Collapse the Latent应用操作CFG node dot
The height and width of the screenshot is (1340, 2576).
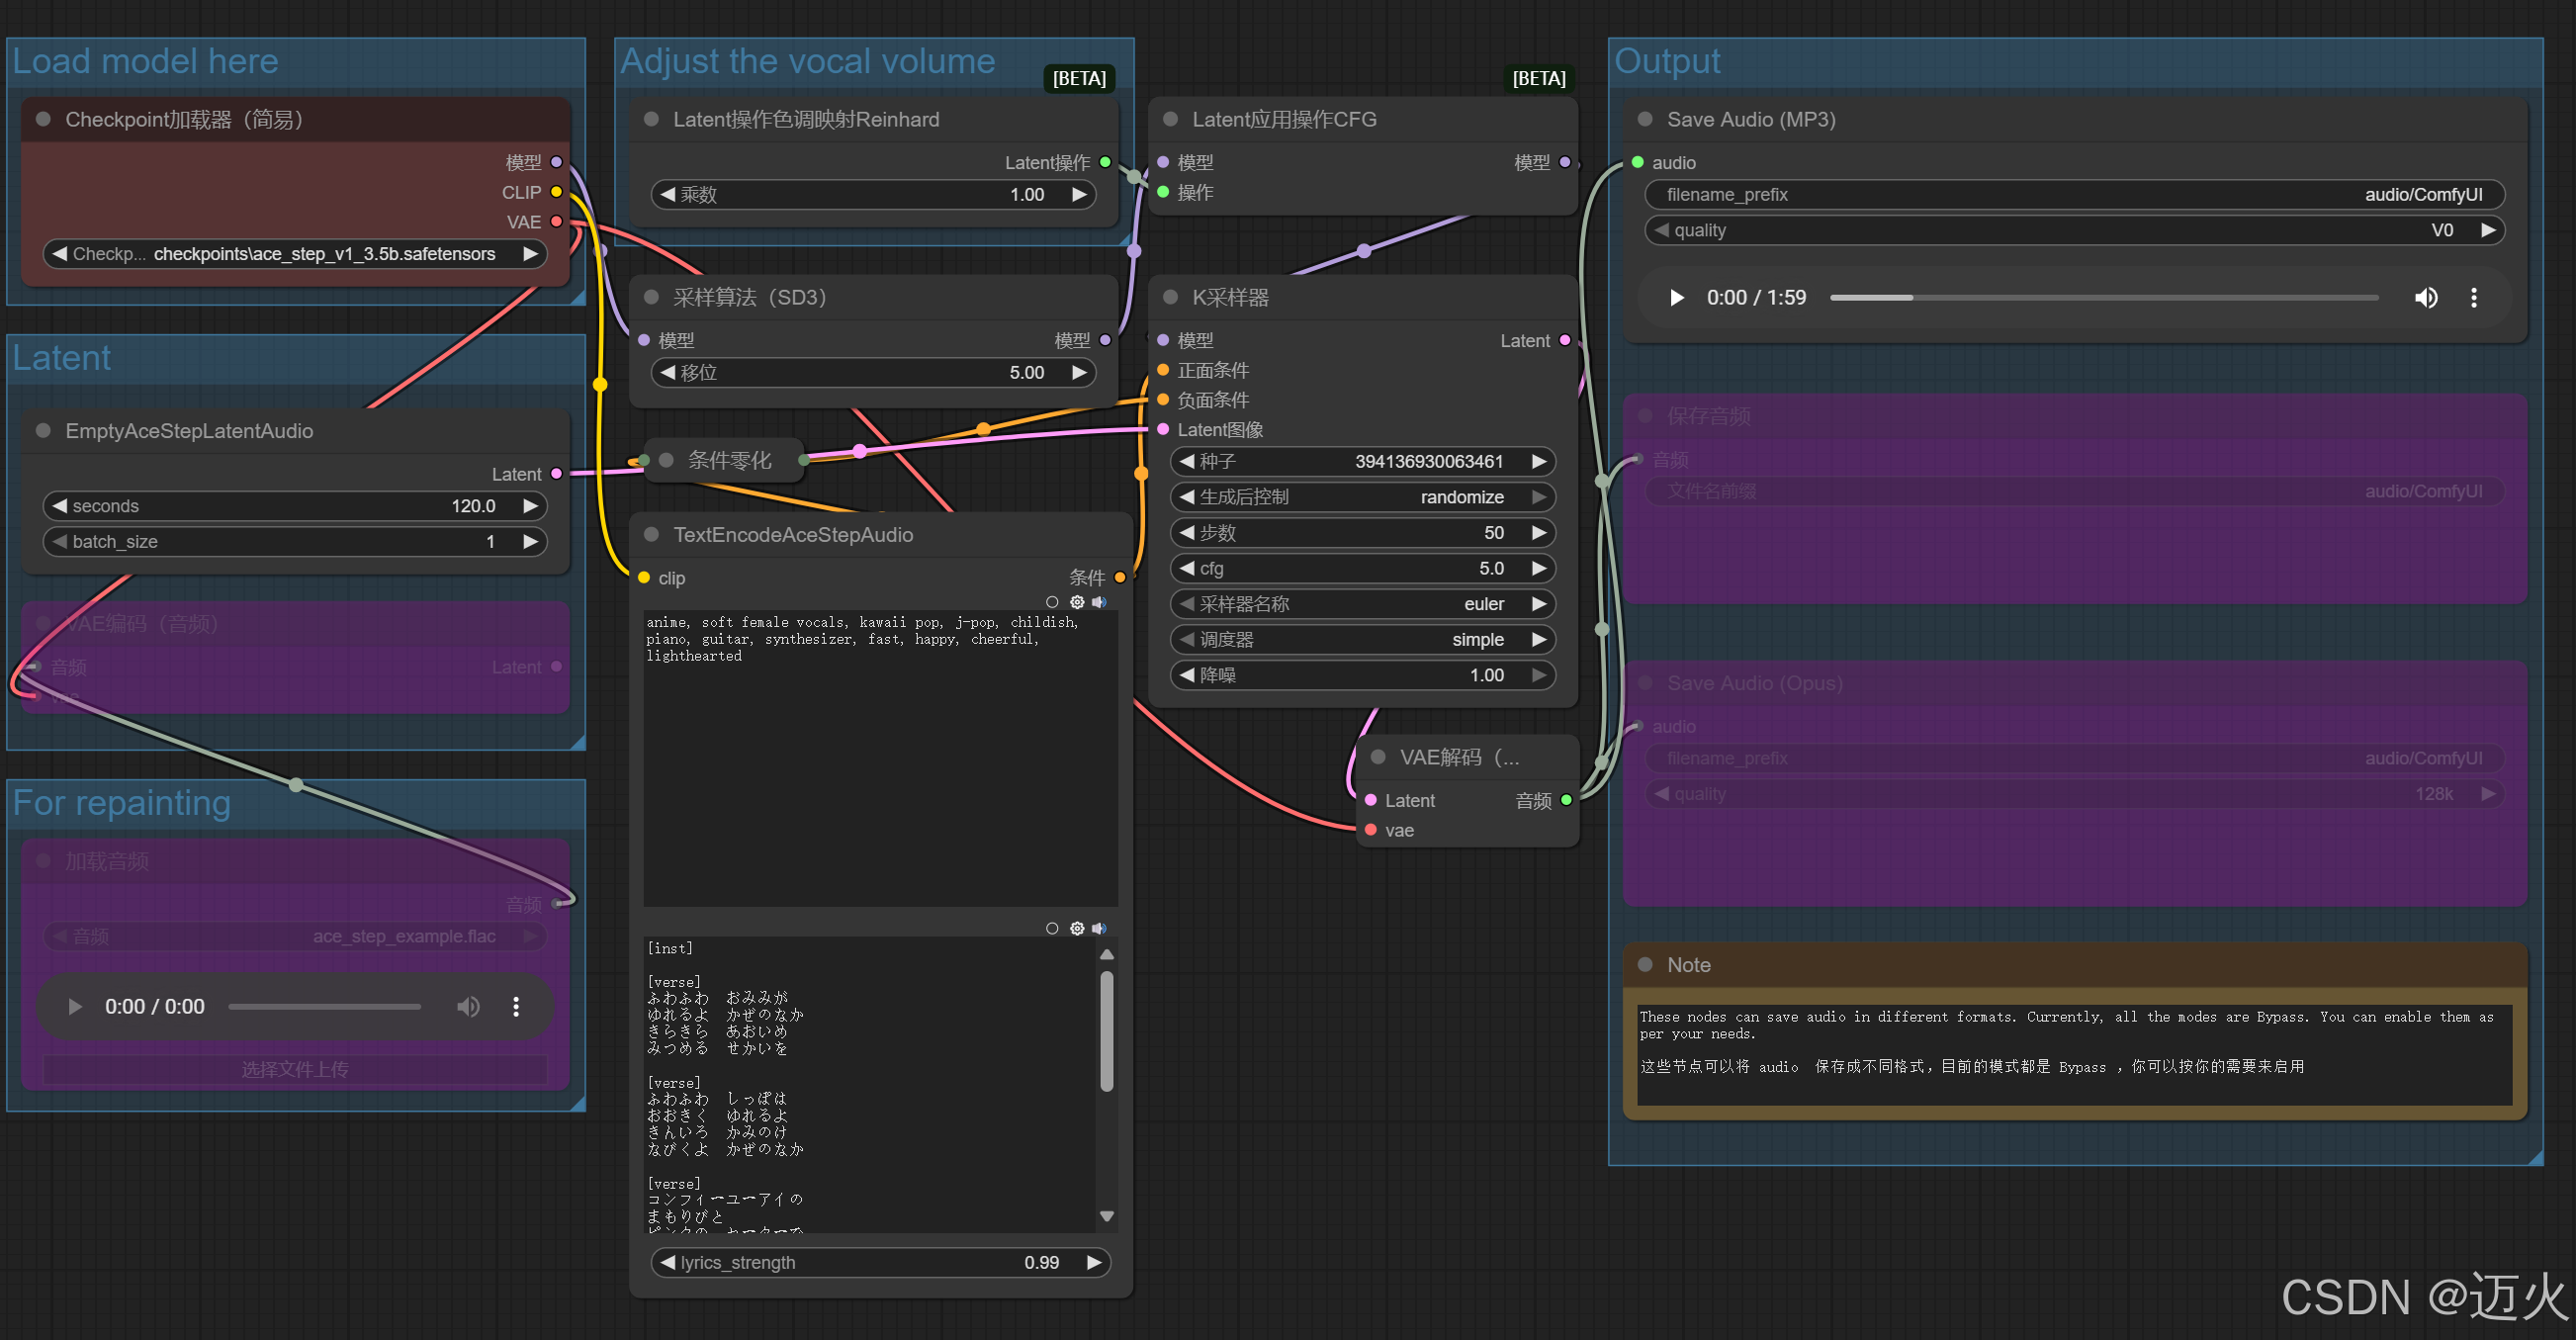[1170, 119]
